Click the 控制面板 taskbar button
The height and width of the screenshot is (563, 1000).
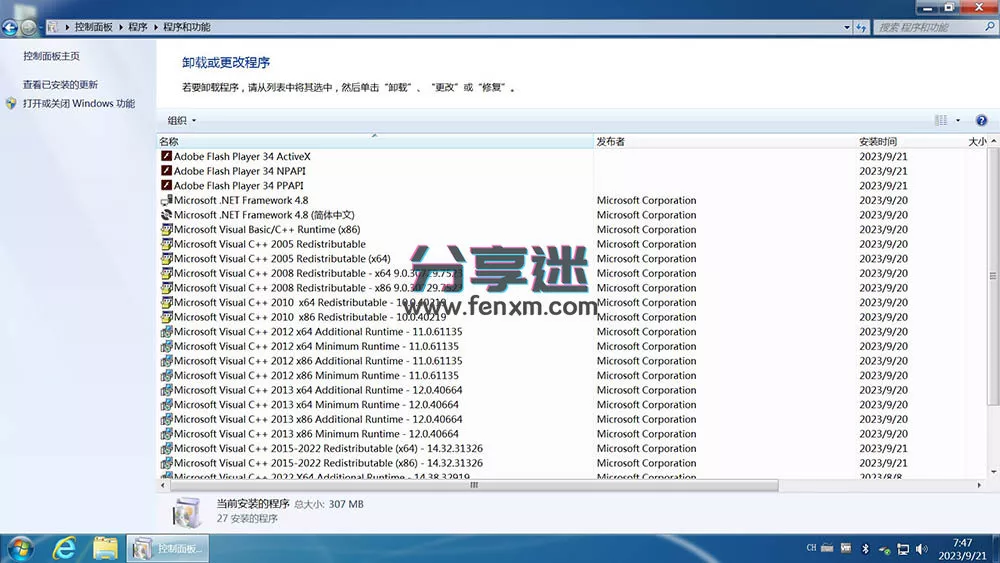[x=167, y=548]
